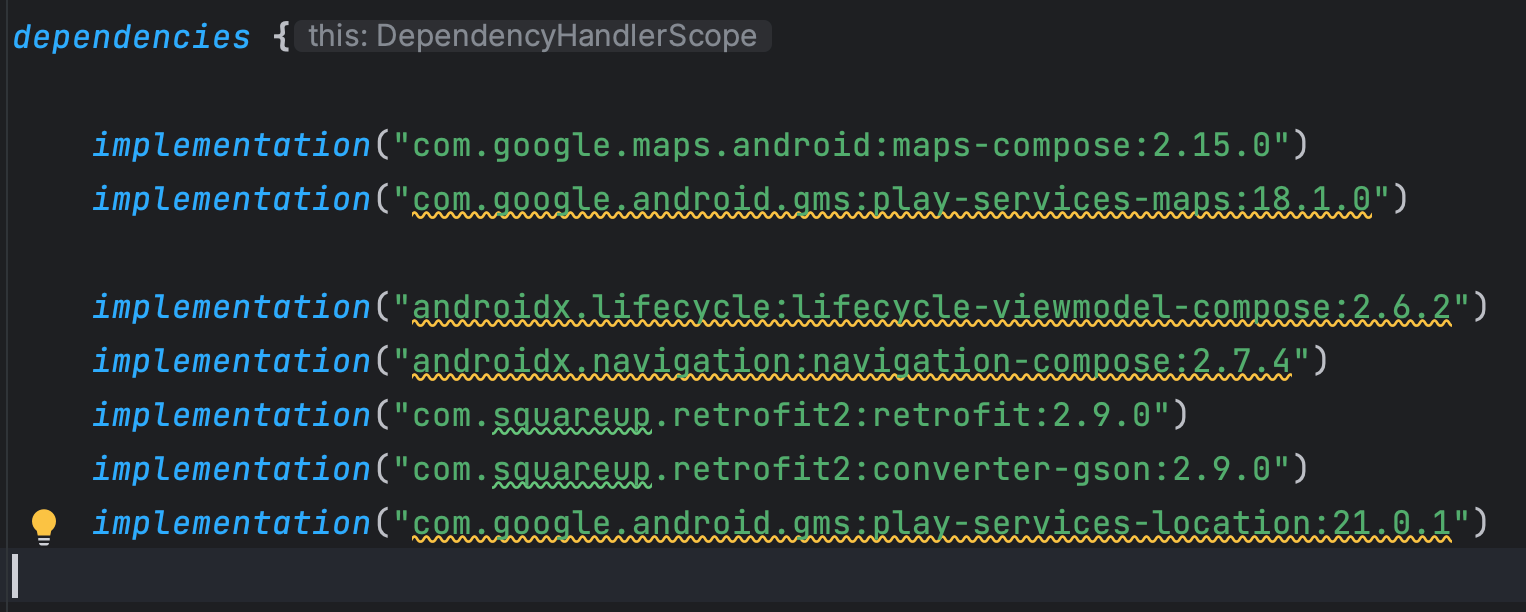Click the DependencyHandlerScope inlay hint
This screenshot has height=612, width=1526.
(532, 37)
